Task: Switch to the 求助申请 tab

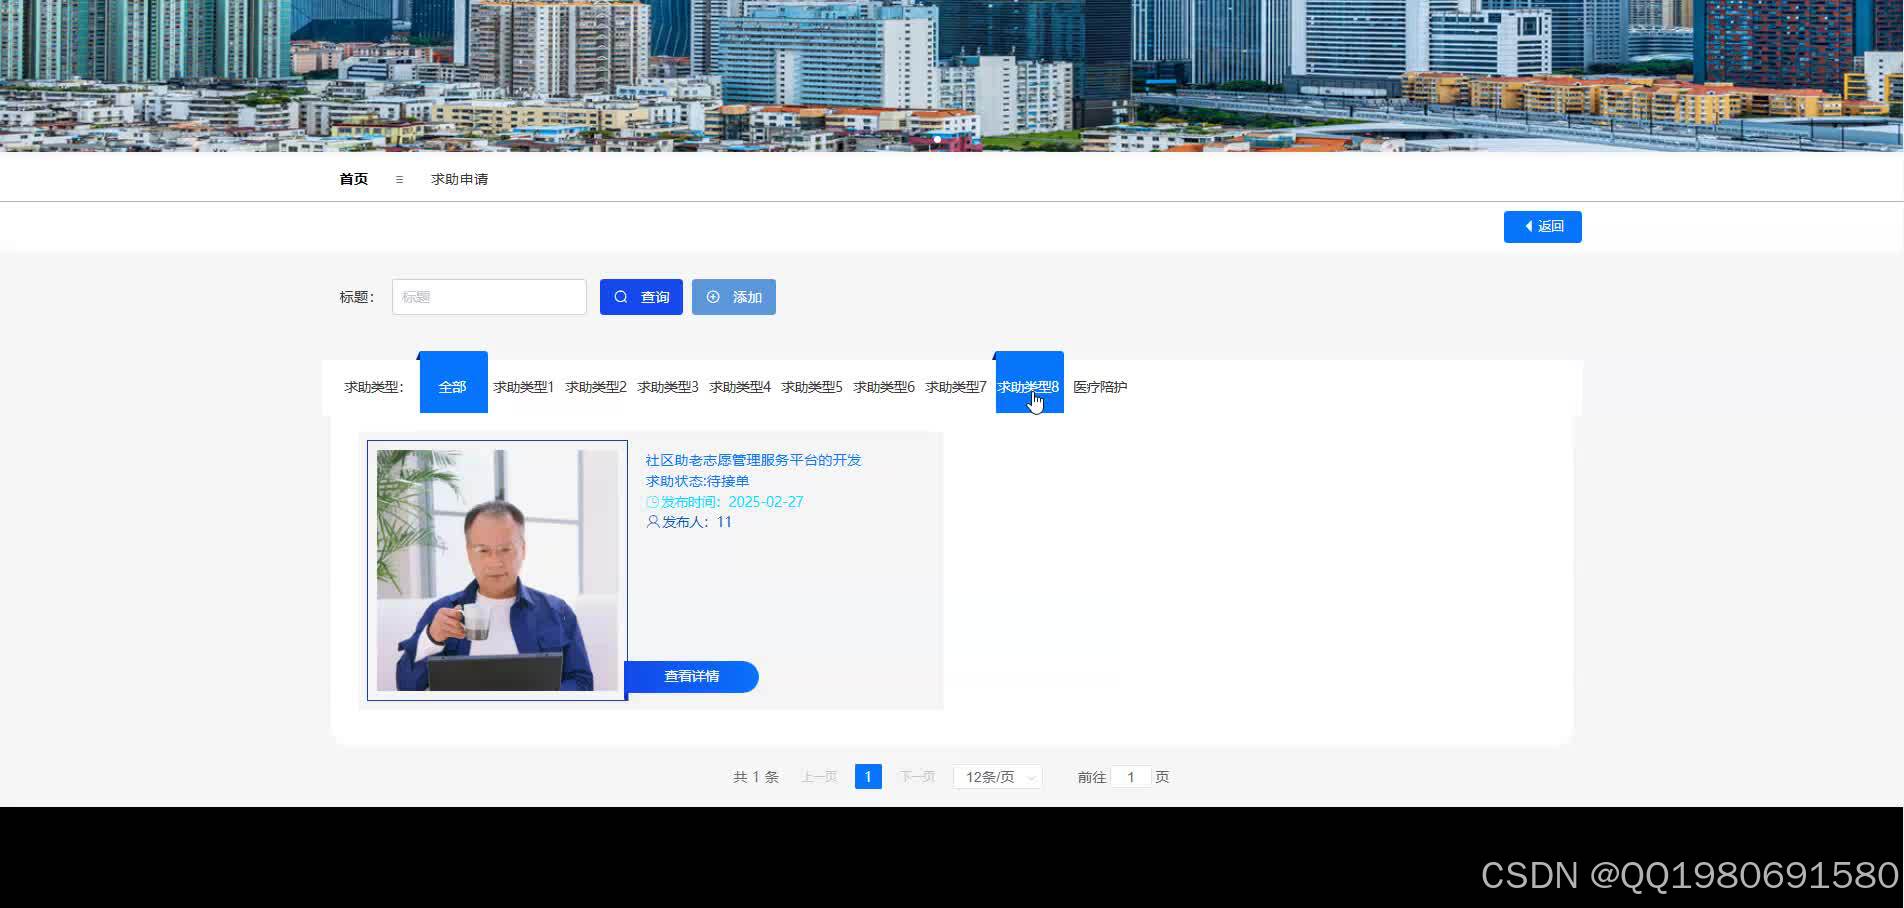Action: [x=459, y=178]
